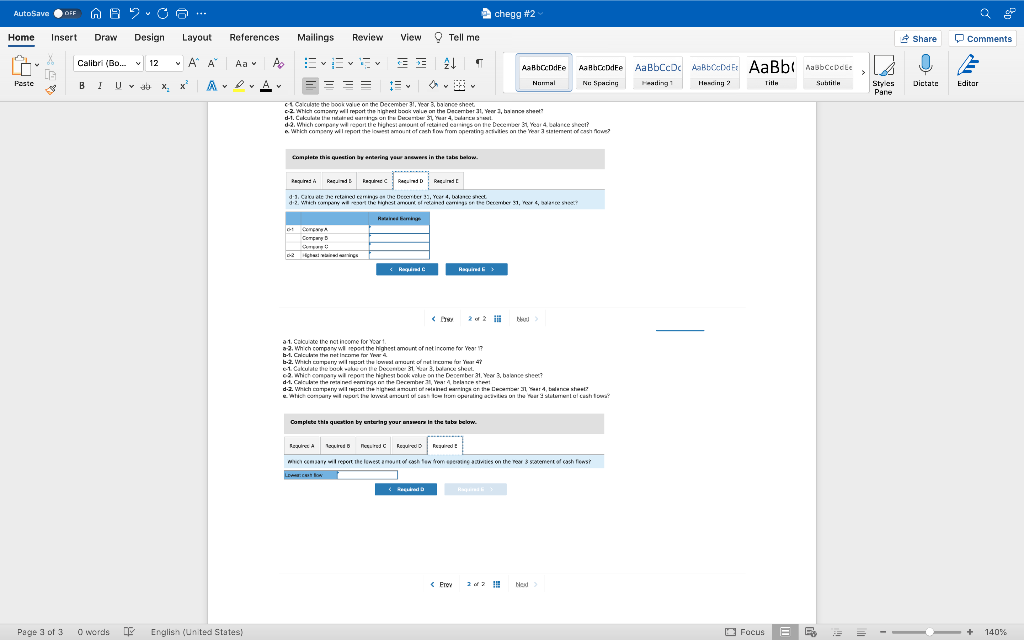Image resolution: width=1024 pixels, height=640 pixels.
Task: Cut selection with the scissors icon
Action: [50, 60]
